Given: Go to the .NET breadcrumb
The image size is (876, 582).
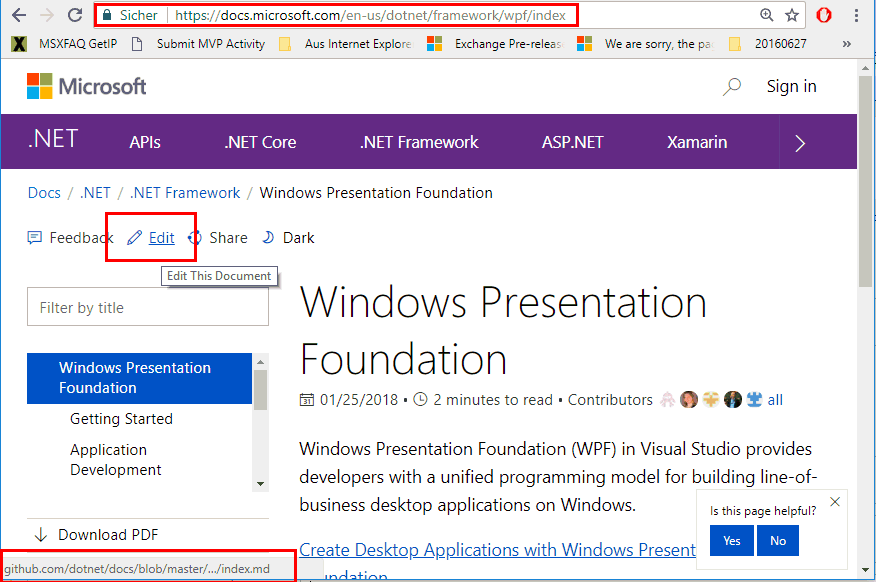Looking at the screenshot, I should point(95,193).
